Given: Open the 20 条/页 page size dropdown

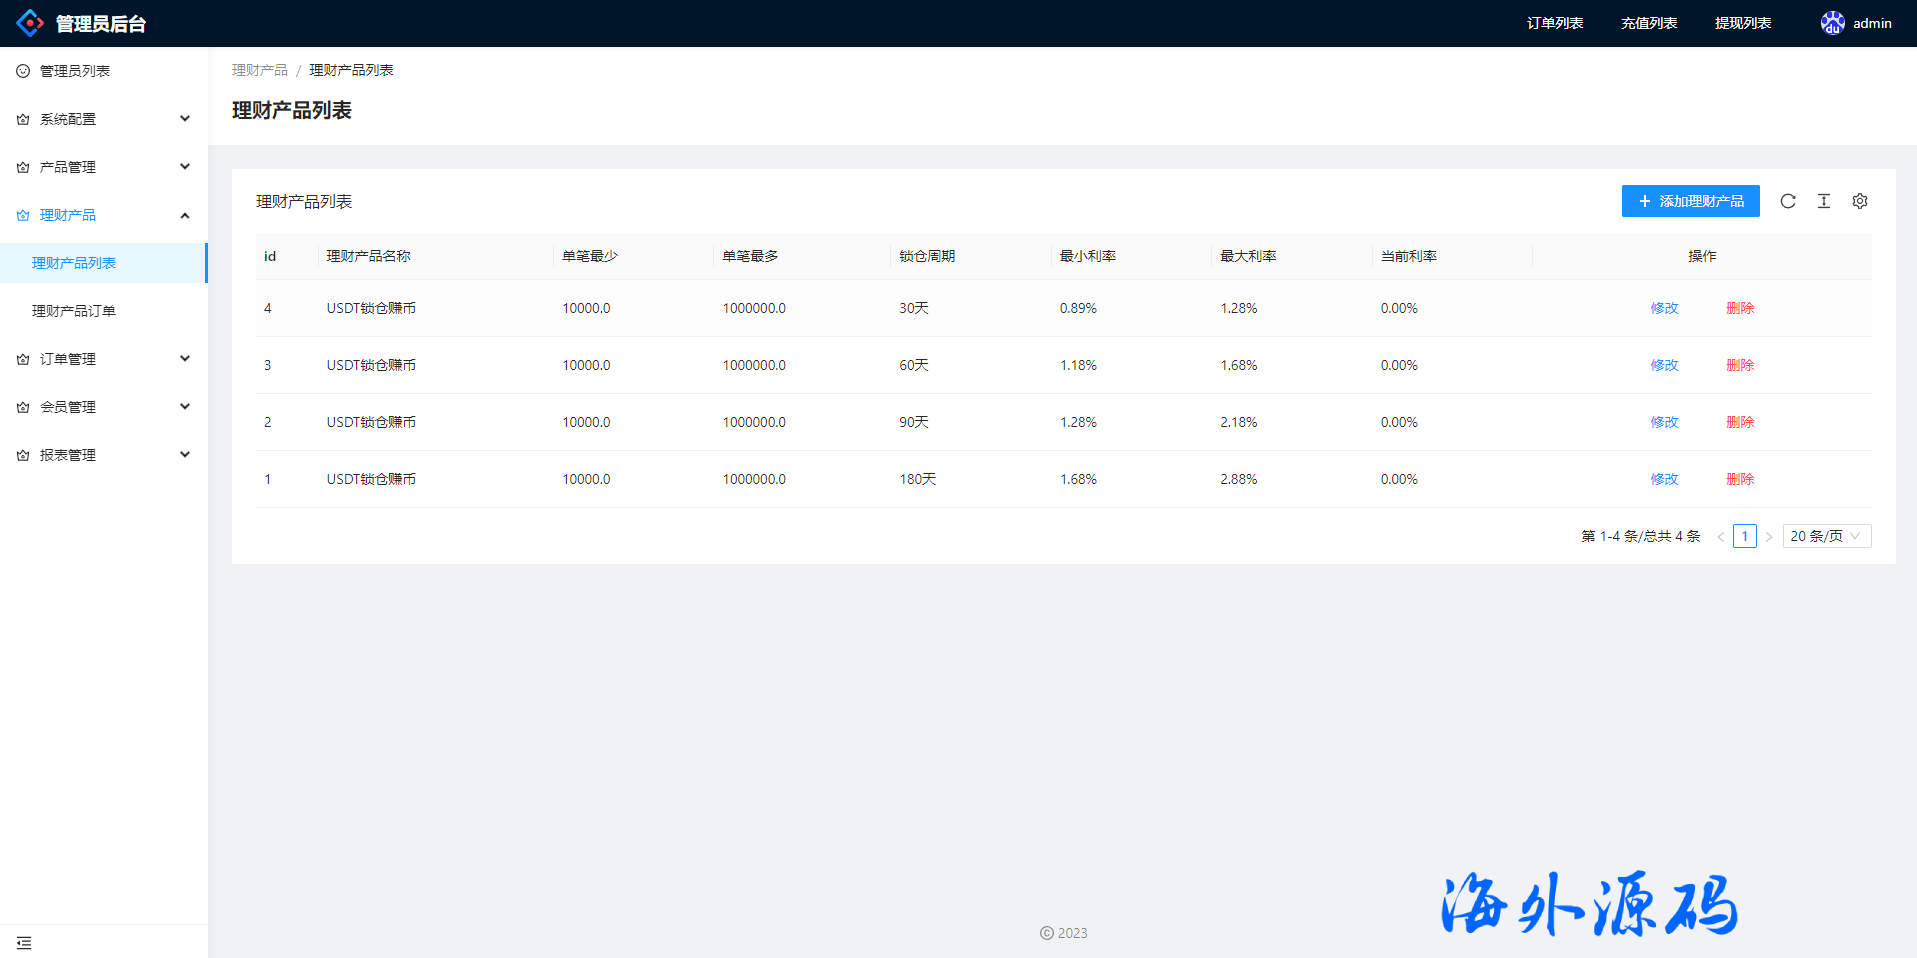Looking at the screenshot, I should (x=1826, y=536).
